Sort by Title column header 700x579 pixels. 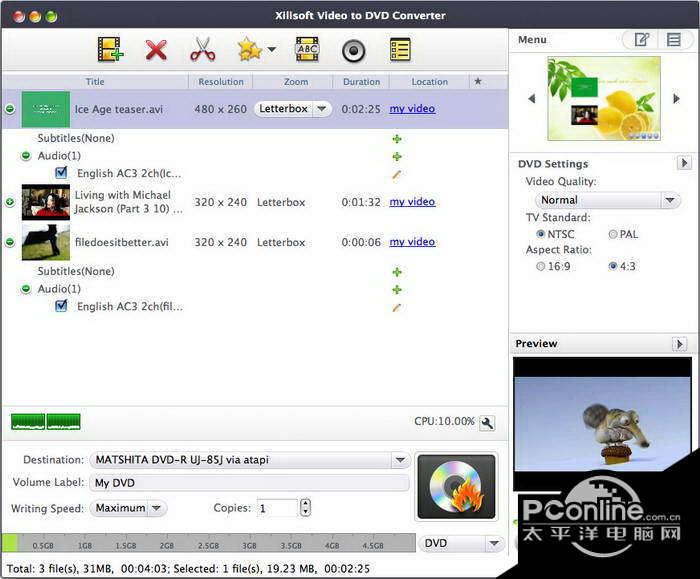(95, 82)
